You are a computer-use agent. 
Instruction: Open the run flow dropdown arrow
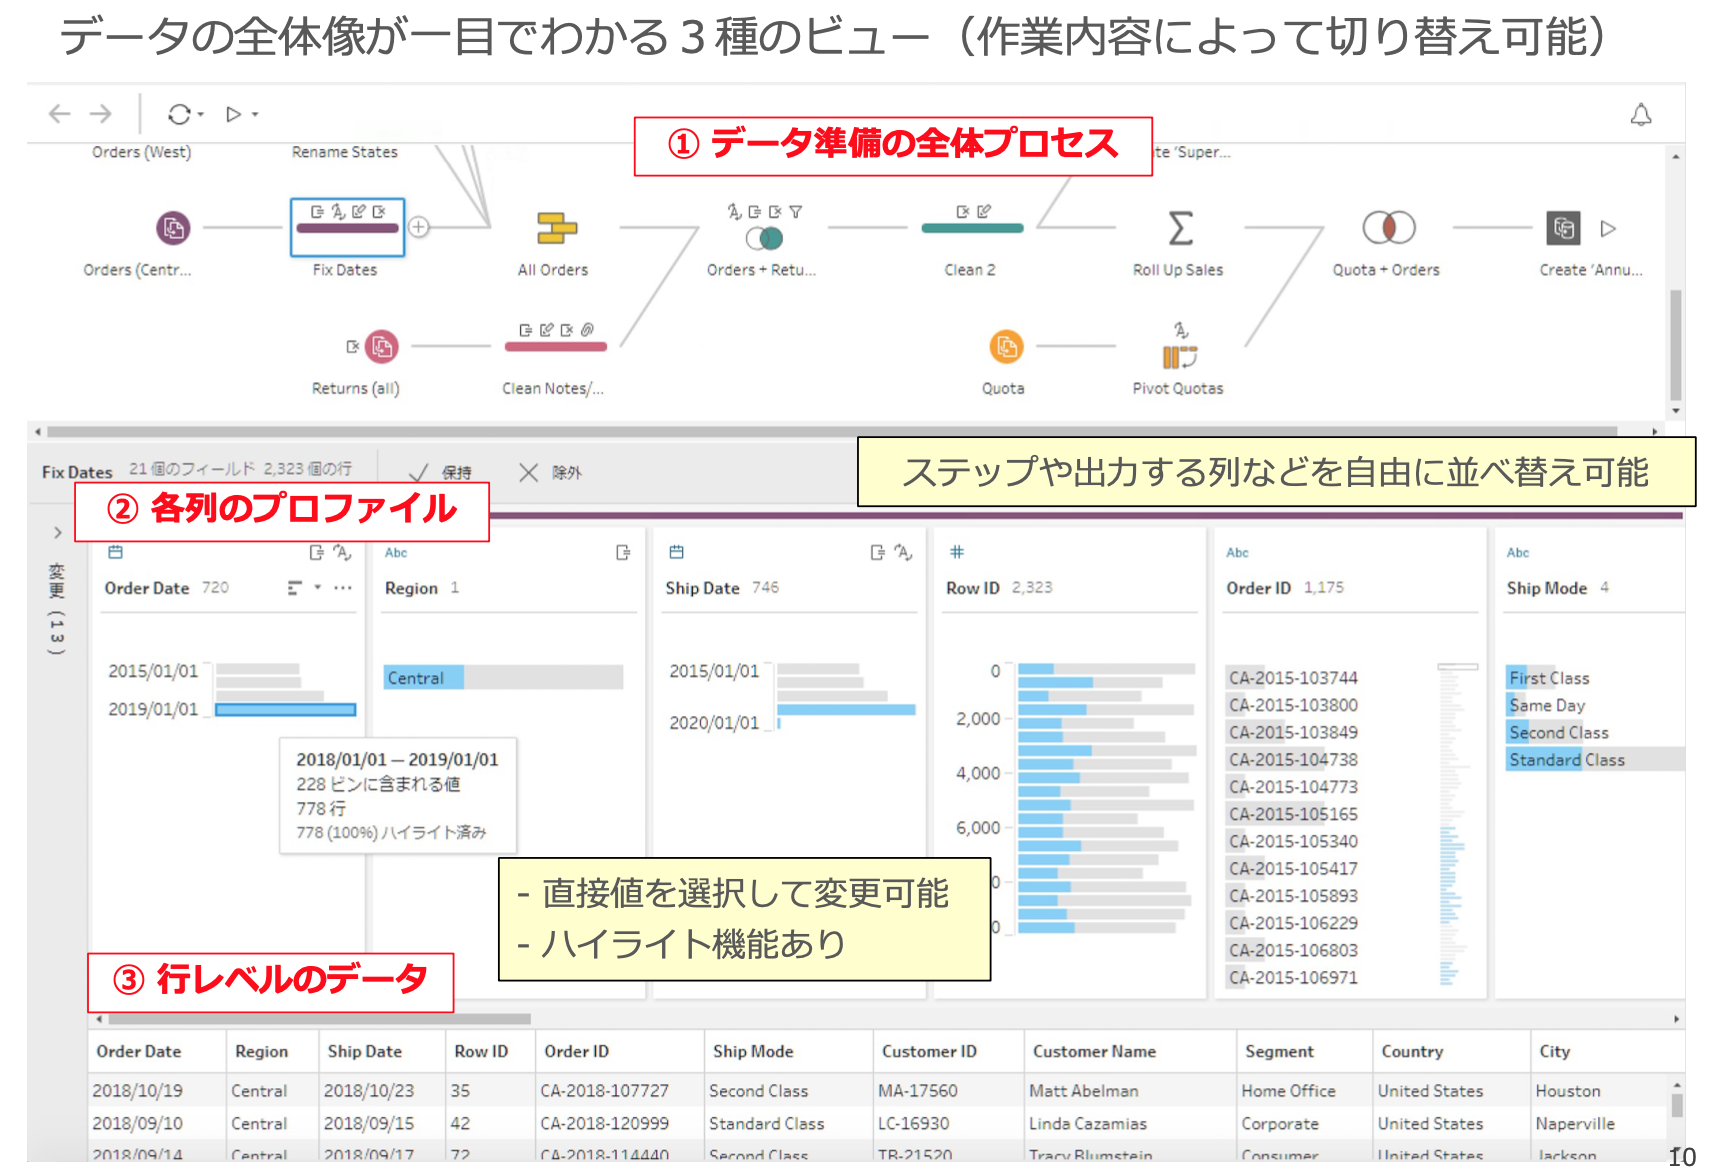(x=255, y=115)
